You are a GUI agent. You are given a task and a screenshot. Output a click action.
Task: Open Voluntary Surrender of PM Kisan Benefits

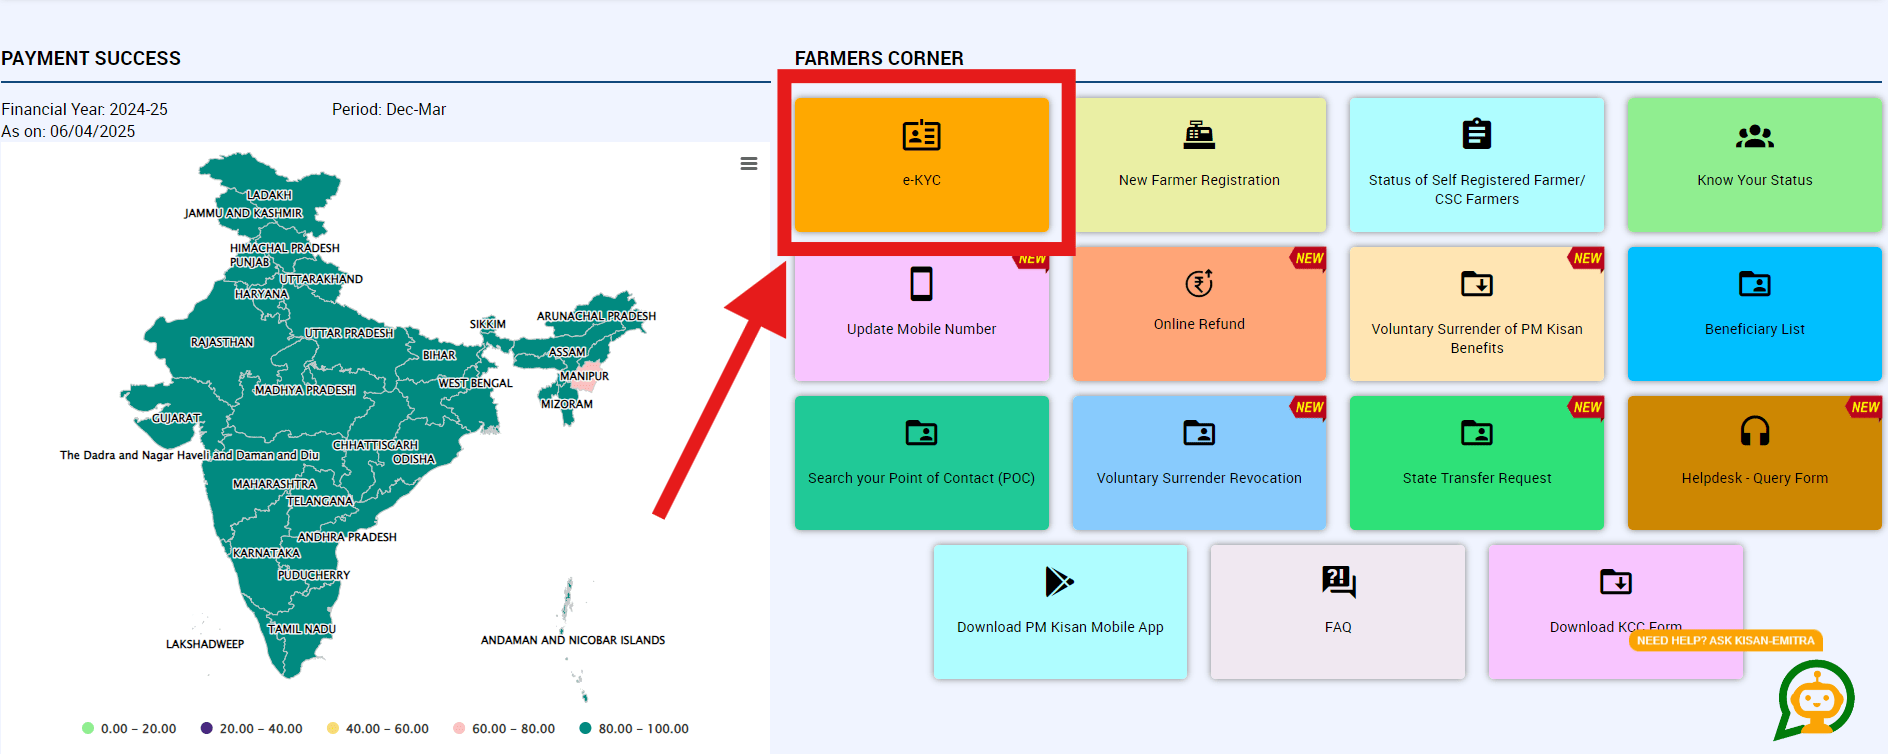[1477, 338]
